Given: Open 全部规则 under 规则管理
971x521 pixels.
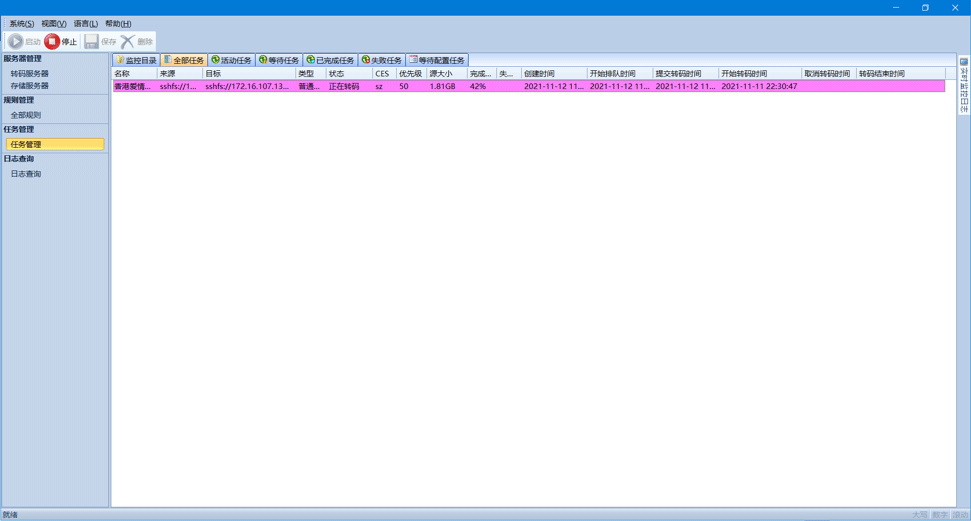Looking at the screenshot, I should [26, 115].
